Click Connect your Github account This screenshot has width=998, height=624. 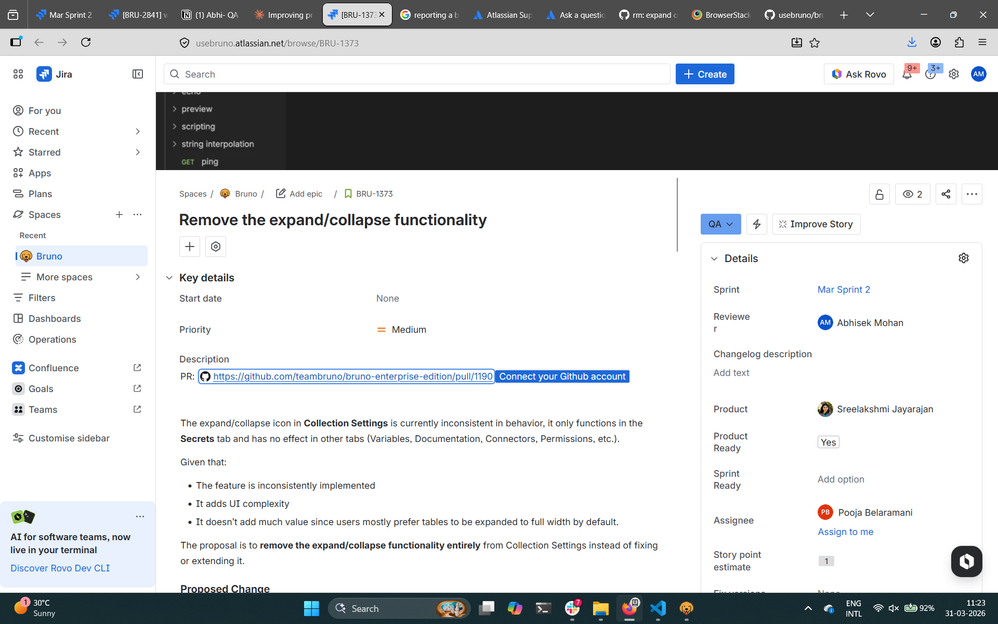562,376
